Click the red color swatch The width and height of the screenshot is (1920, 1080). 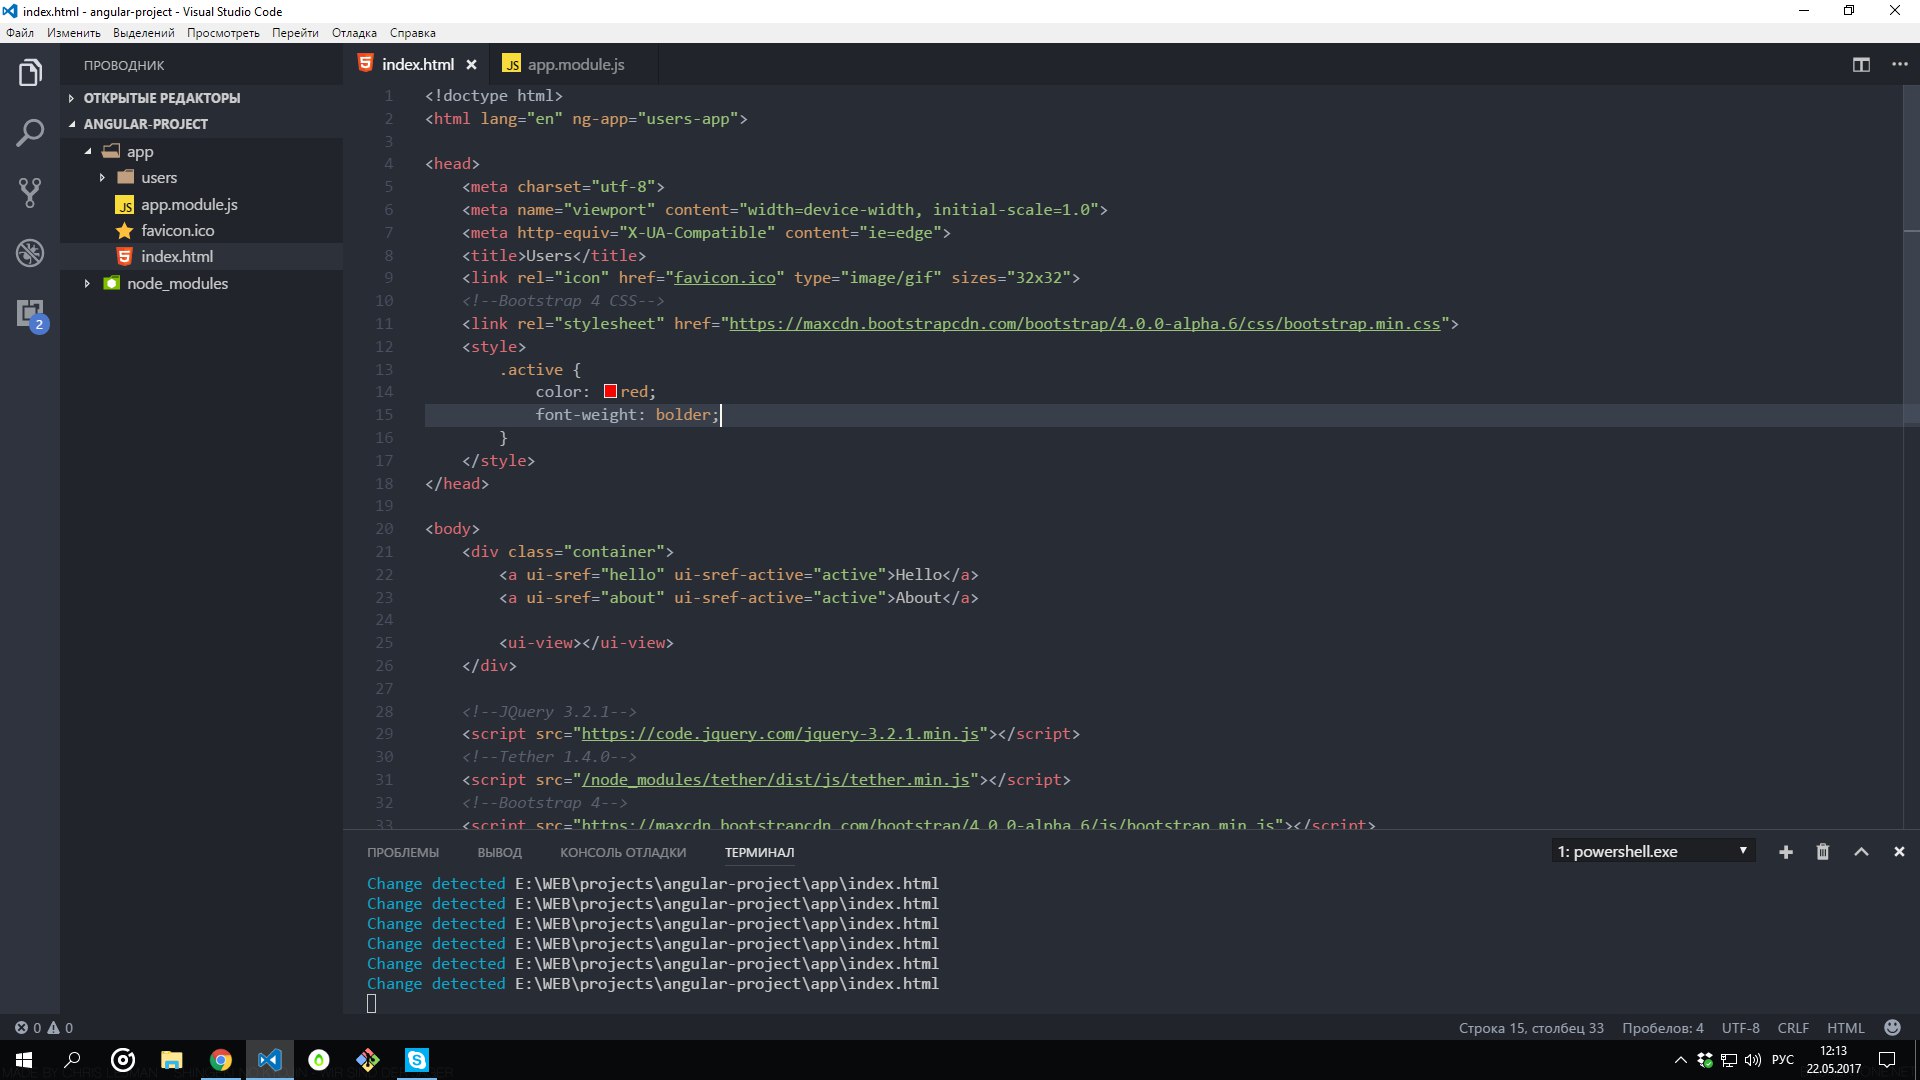click(x=610, y=392)
